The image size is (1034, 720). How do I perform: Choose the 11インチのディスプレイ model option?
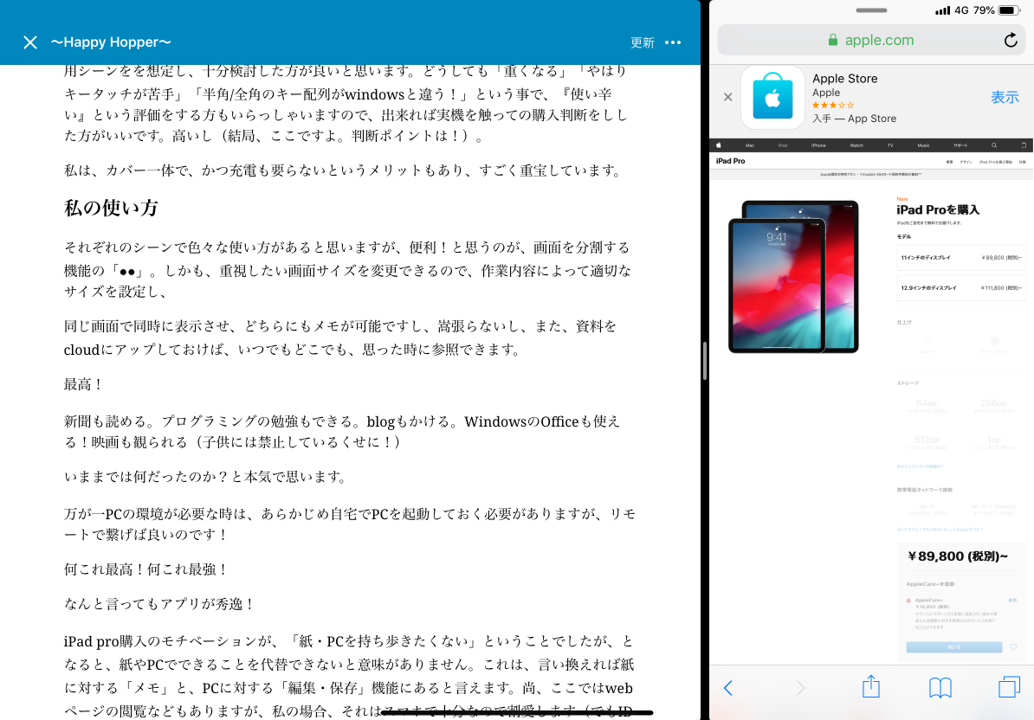(960, 257)
